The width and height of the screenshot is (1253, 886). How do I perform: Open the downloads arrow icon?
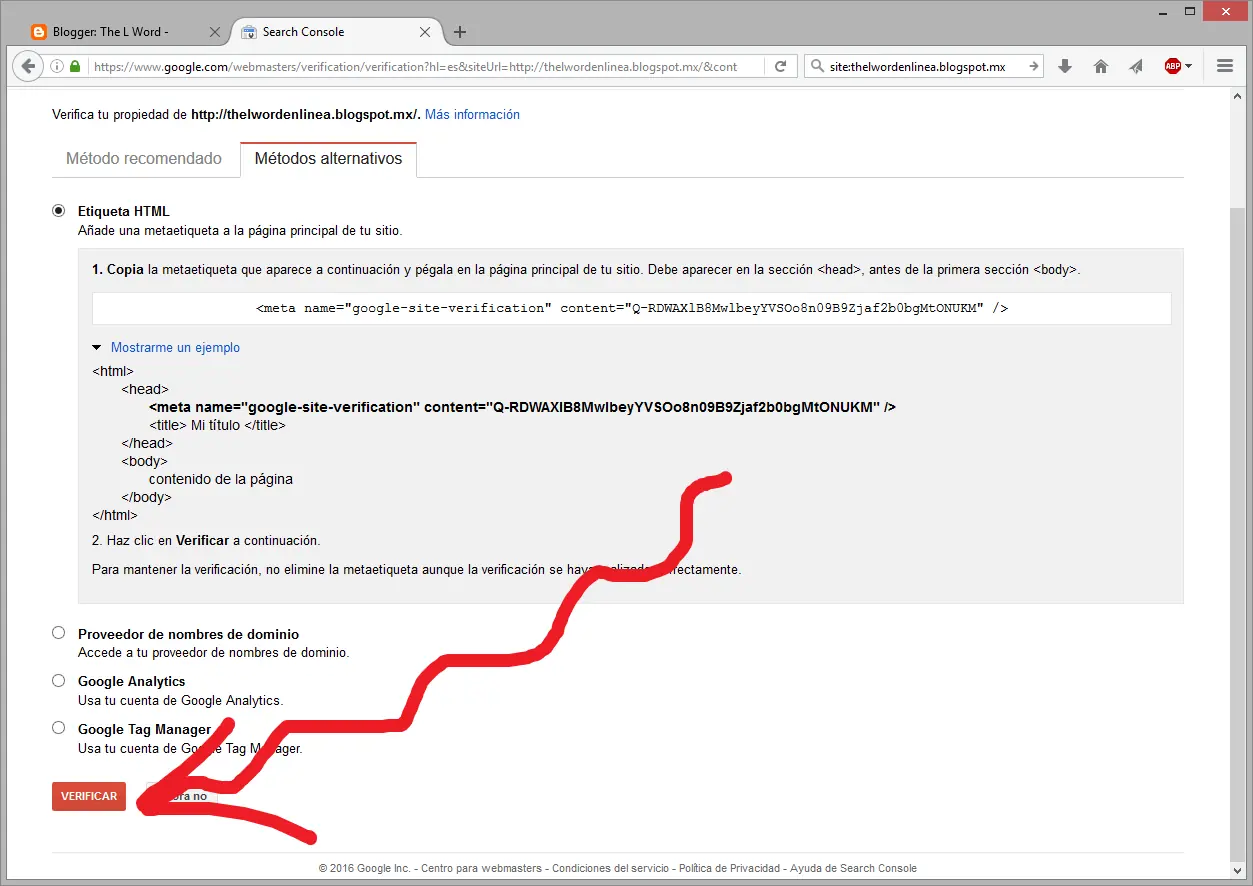pyautogui.click(x=1065, y=66)
